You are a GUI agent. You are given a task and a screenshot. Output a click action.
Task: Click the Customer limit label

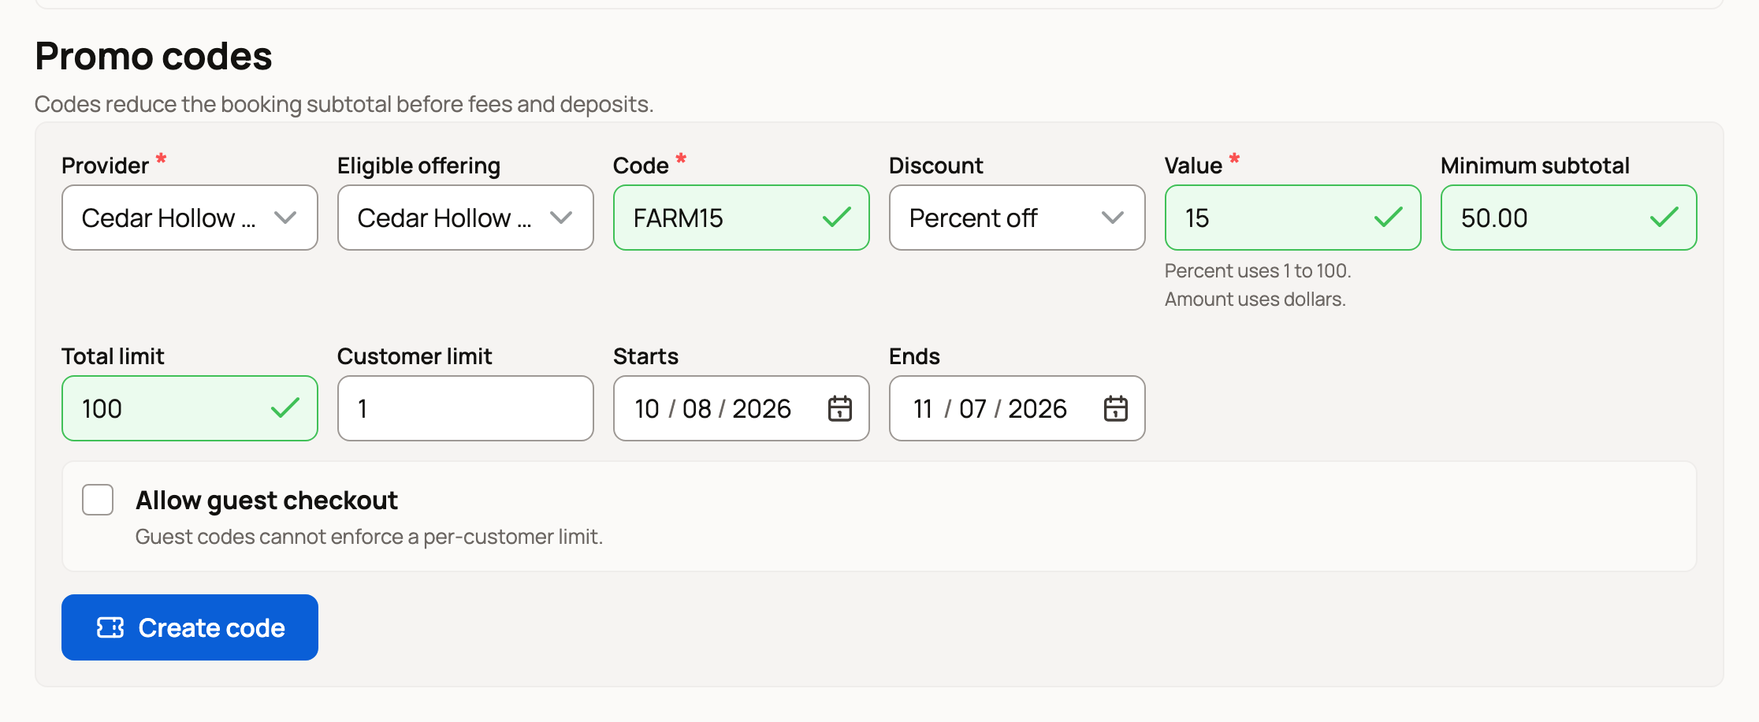point(414,356)
